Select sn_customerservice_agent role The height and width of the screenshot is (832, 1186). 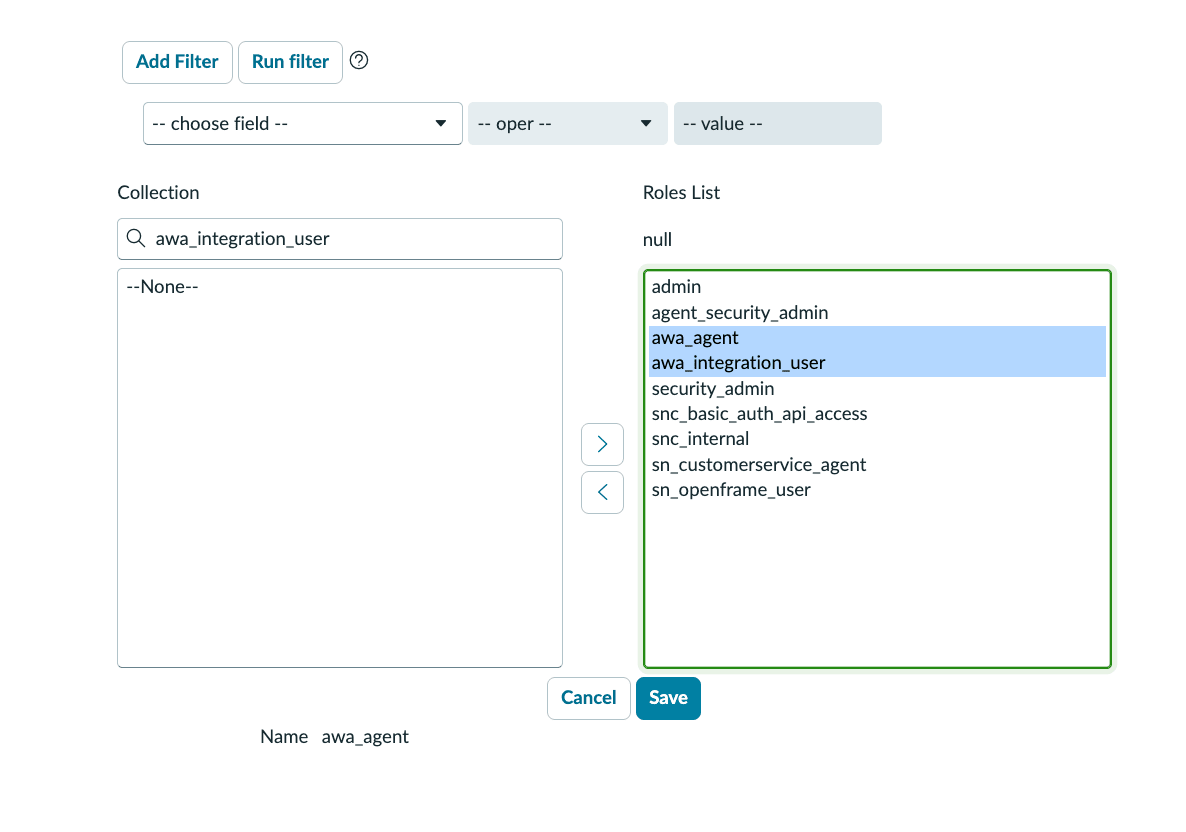point(877,464)
